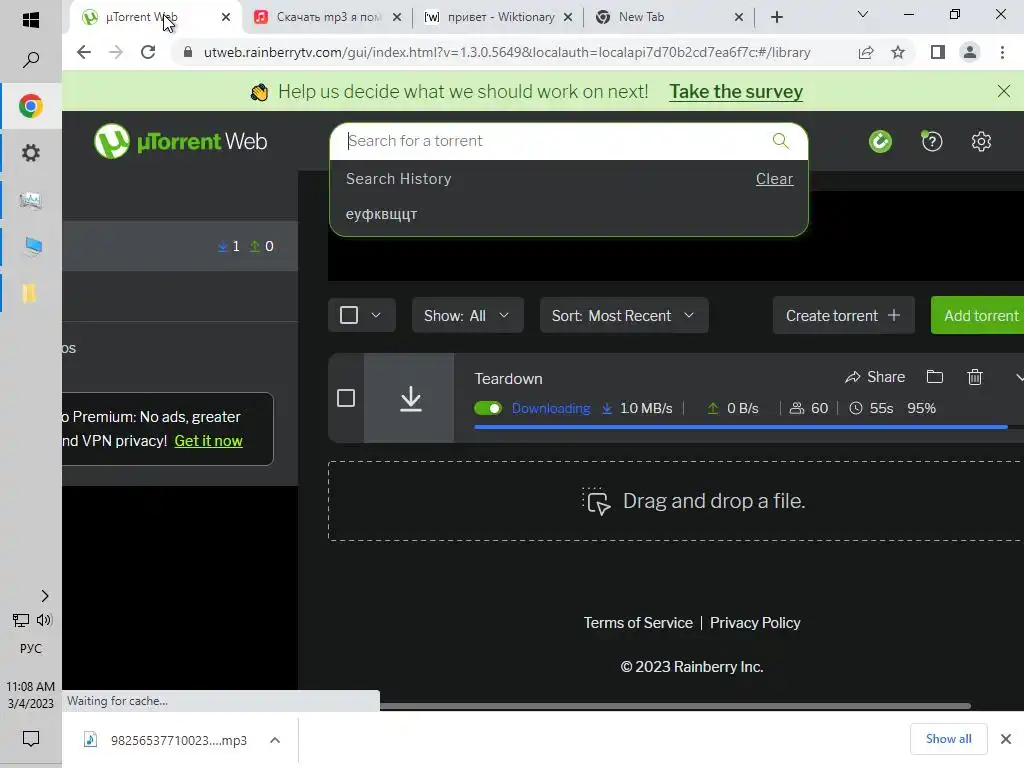Open Chrome three-dot menu
Screen dimensions: 1024x768
point(1002,52)
